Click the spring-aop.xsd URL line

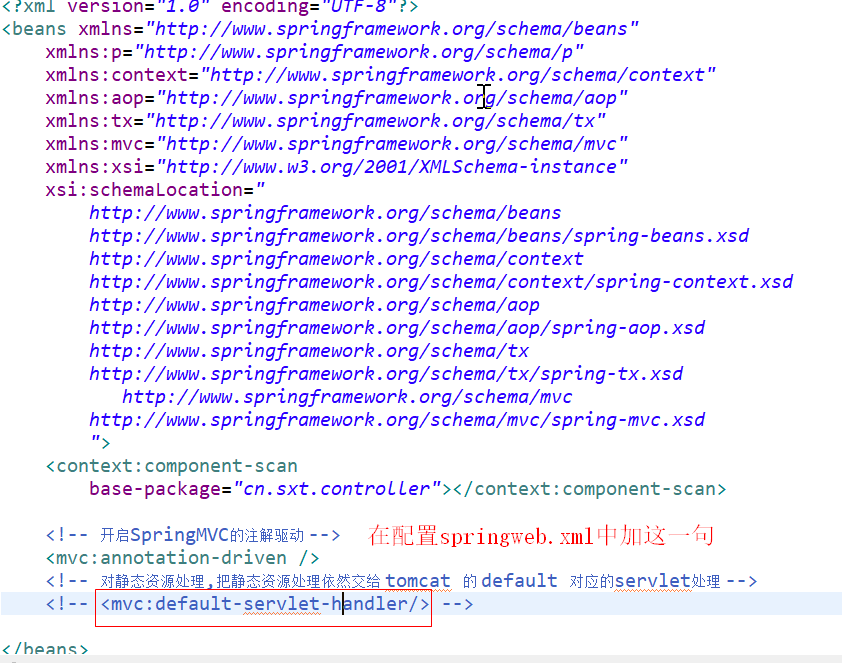click(397, 328)
